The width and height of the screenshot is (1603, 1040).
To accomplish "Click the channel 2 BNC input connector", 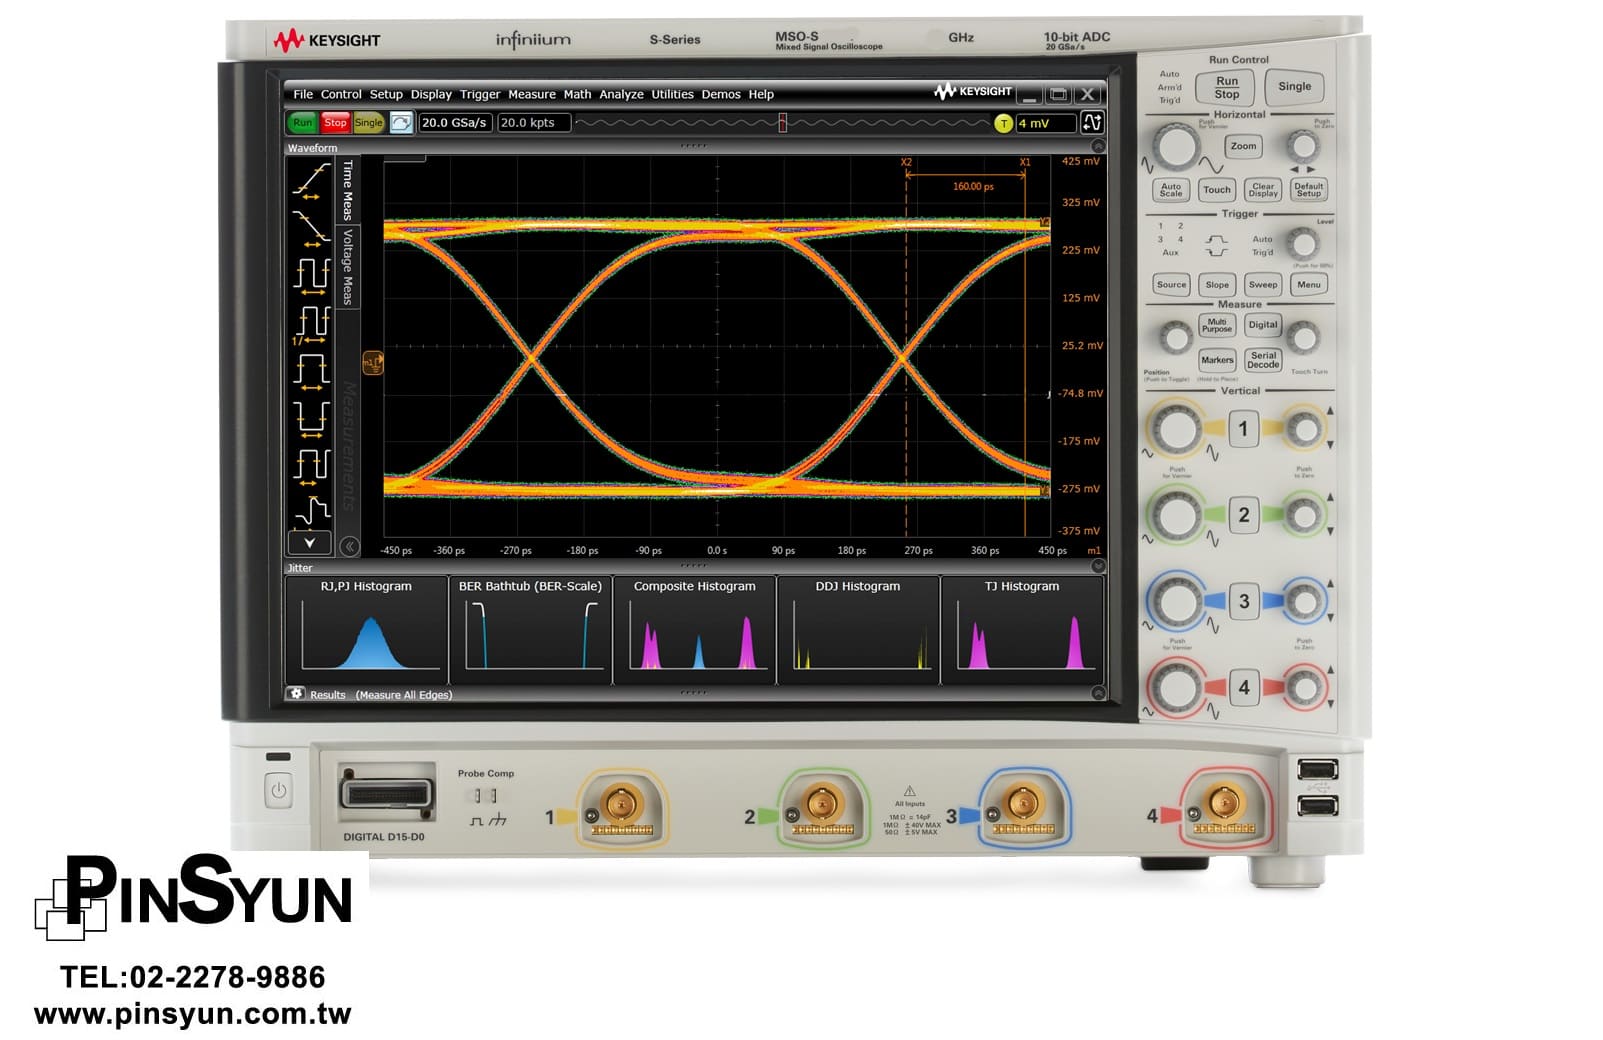I will (x=821, y=803).
